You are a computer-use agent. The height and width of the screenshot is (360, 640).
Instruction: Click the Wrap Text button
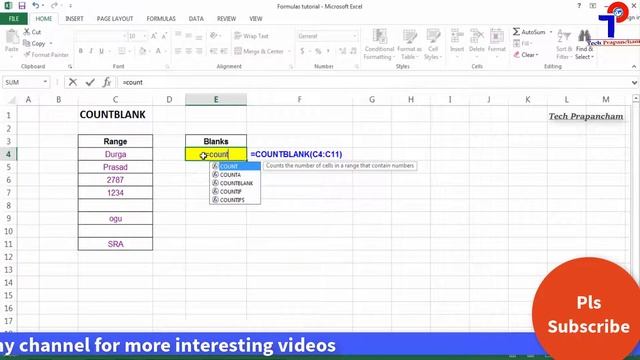251,36
